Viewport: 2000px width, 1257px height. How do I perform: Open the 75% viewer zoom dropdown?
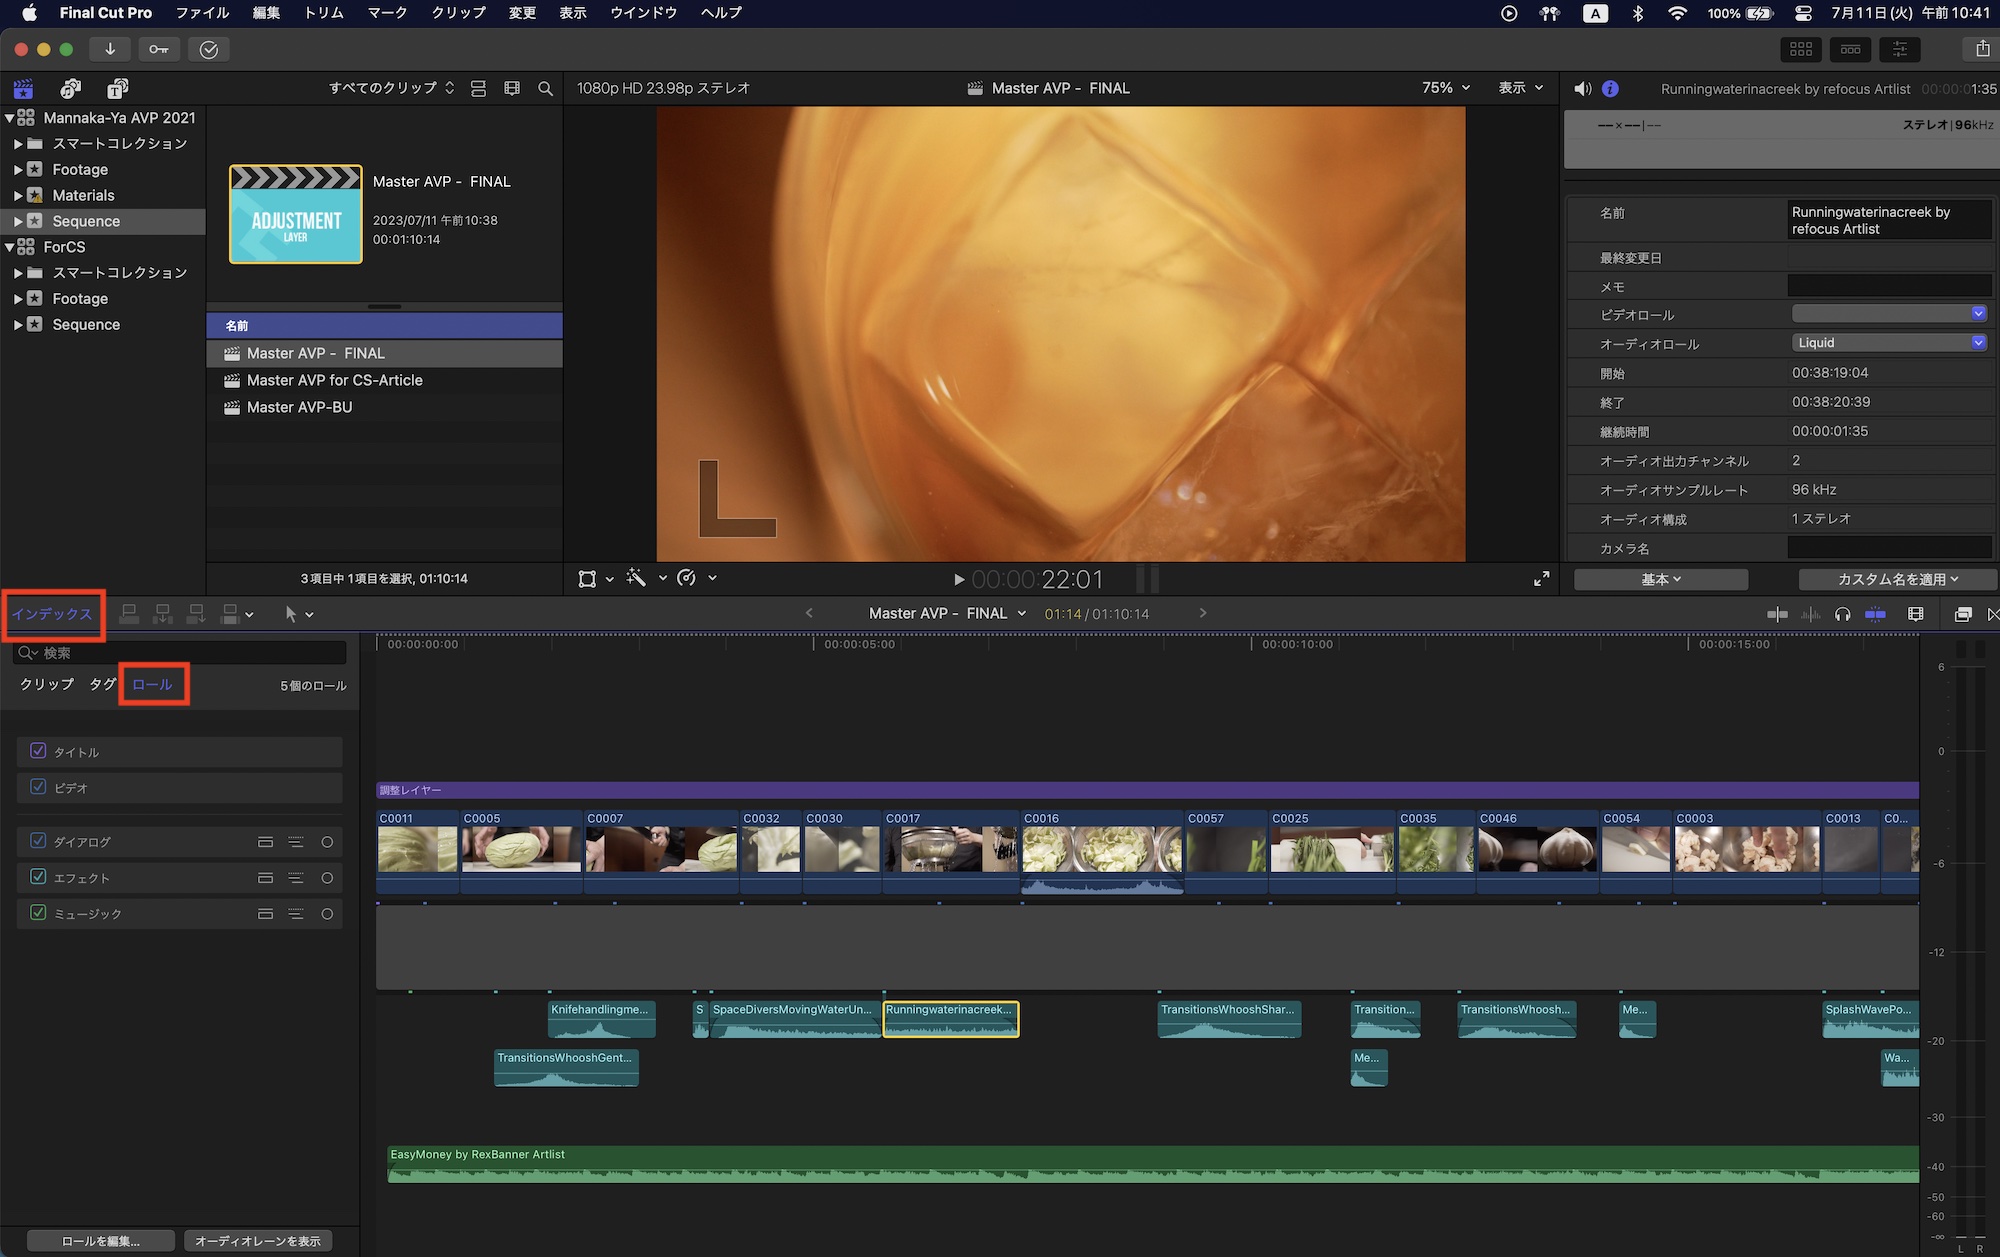[x=1446, y=88]
